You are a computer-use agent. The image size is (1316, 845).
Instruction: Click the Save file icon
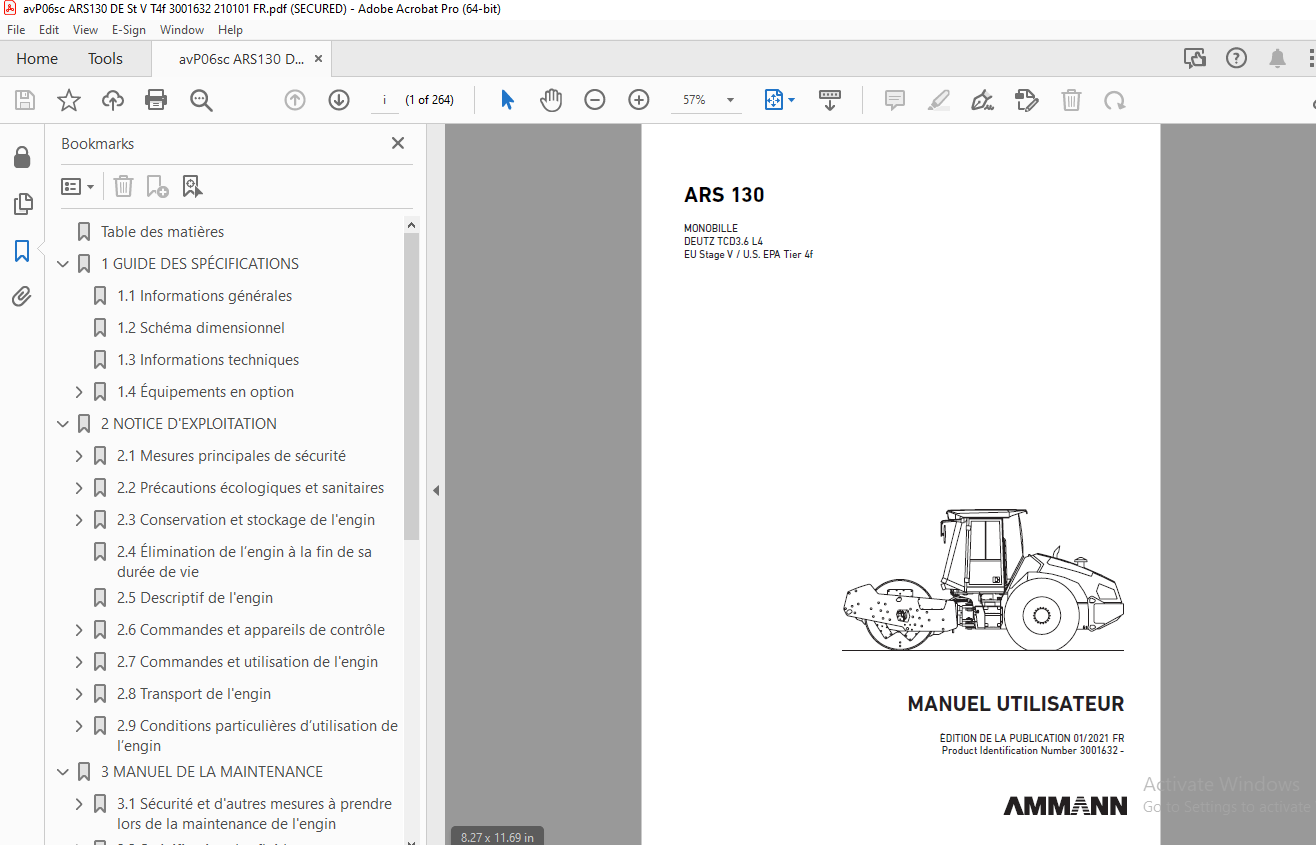25,100
